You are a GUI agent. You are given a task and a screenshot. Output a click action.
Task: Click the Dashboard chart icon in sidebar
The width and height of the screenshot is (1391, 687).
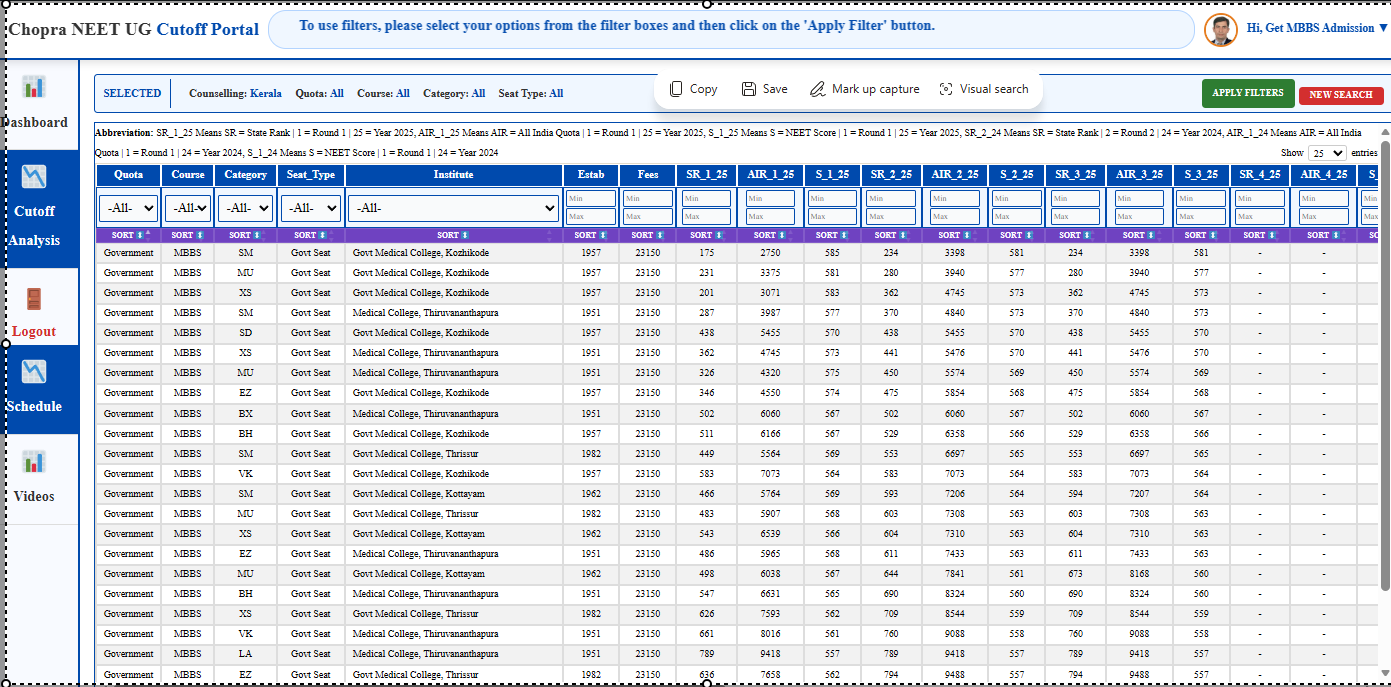(x=34, y=87)
